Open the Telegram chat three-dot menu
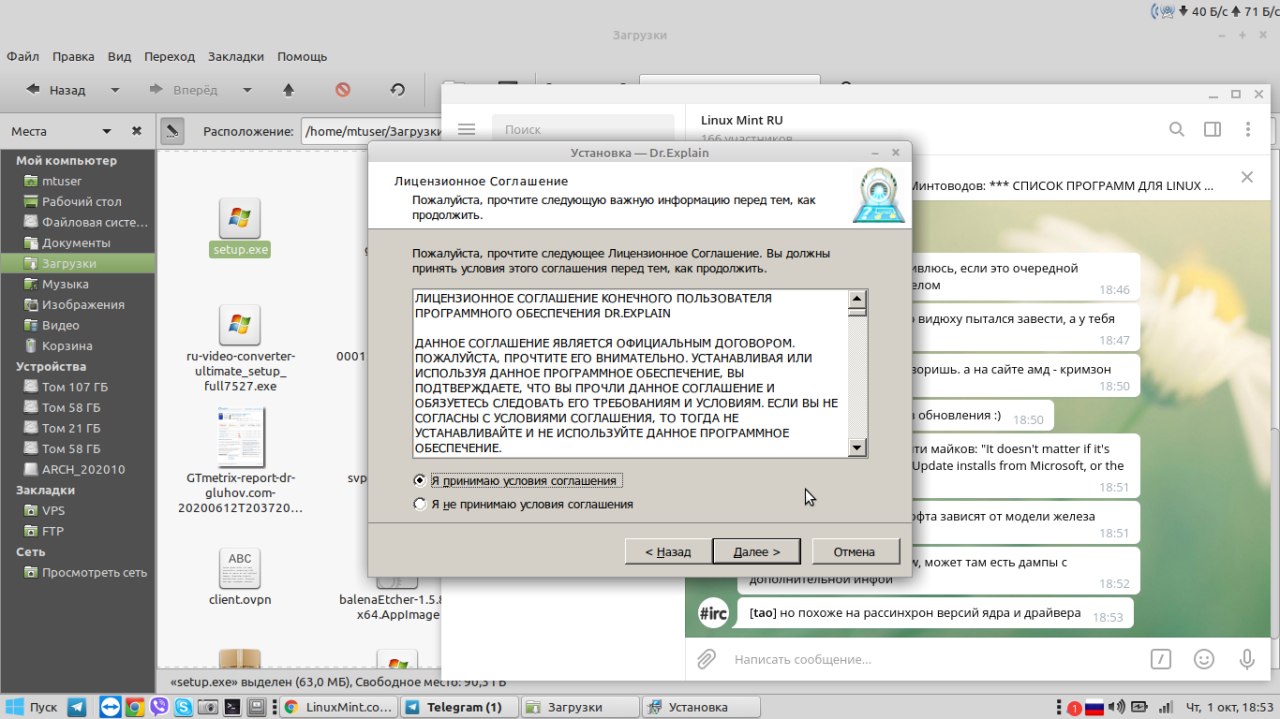 pos(1248,129)
